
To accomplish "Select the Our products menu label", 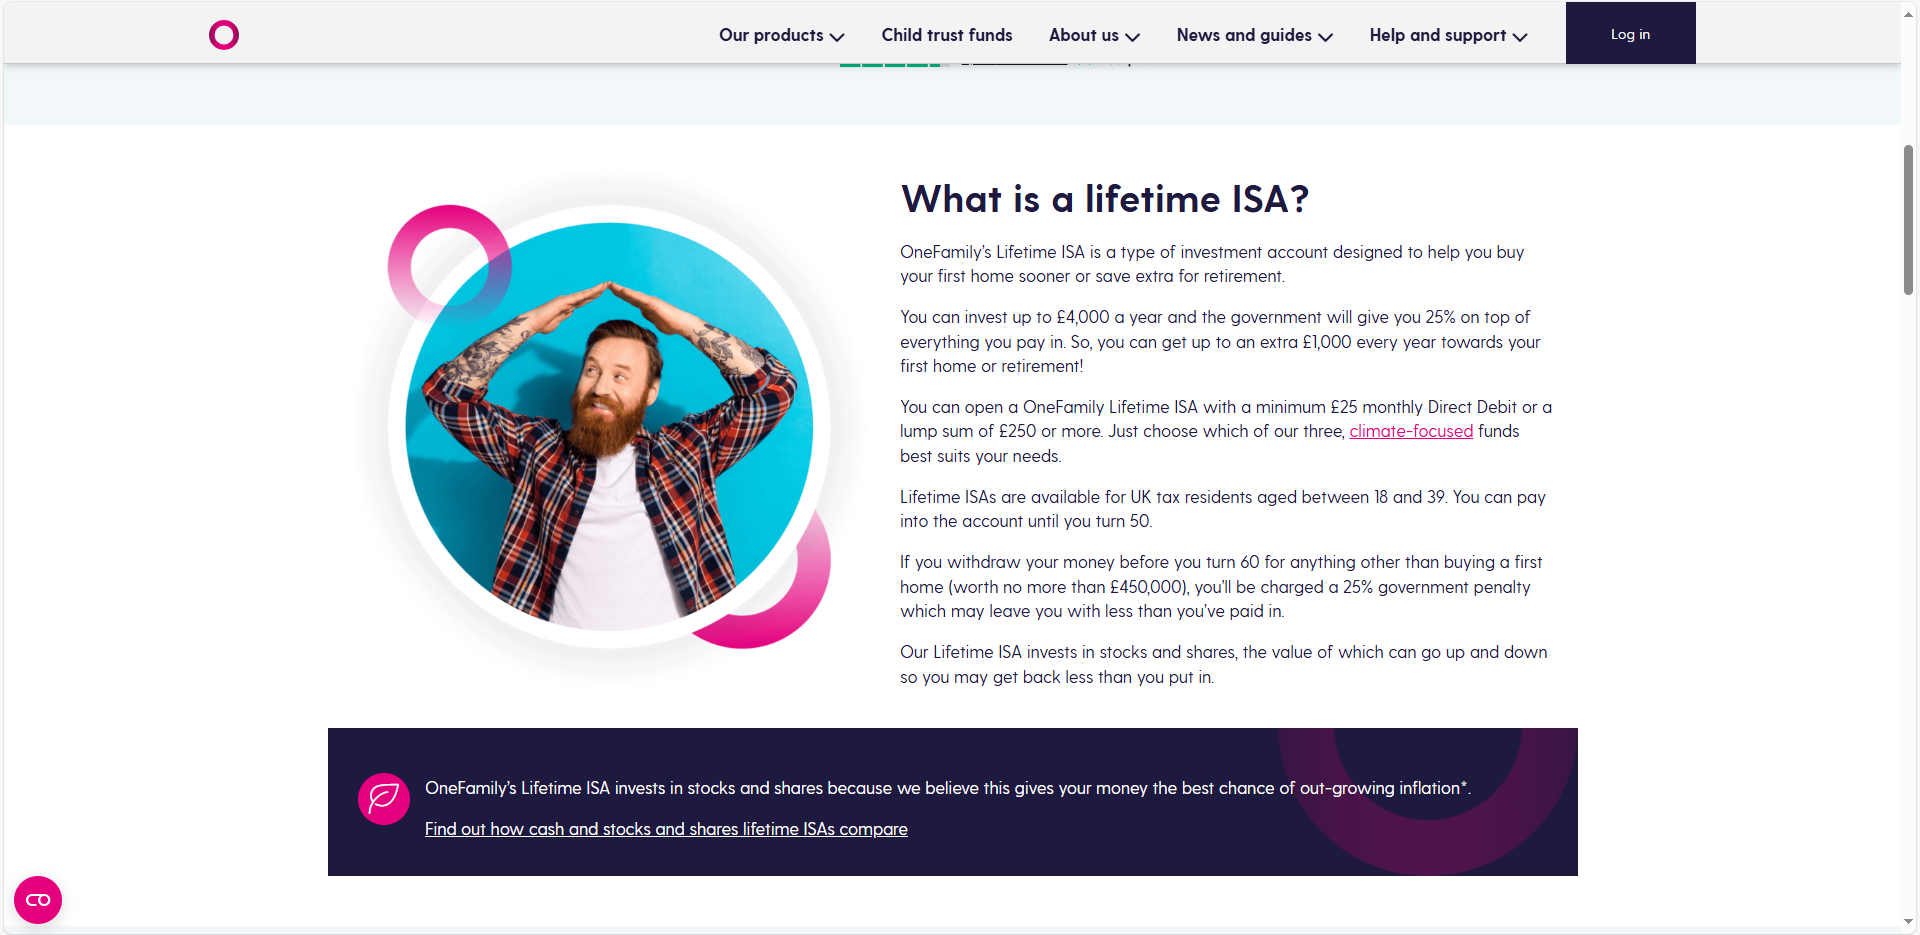I will 770,35.
